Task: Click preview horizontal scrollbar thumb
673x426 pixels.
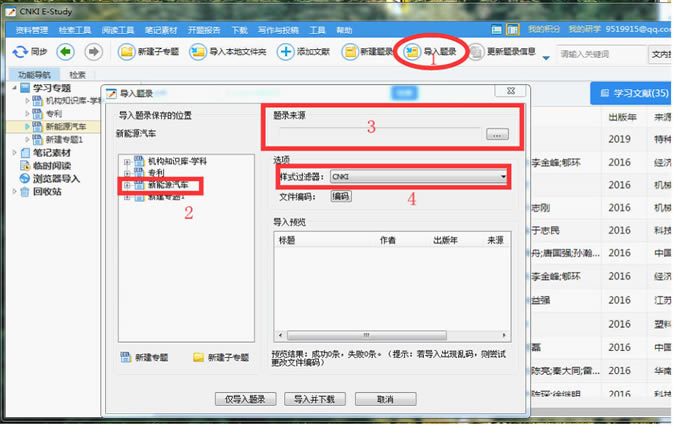Action: [367, 335]
